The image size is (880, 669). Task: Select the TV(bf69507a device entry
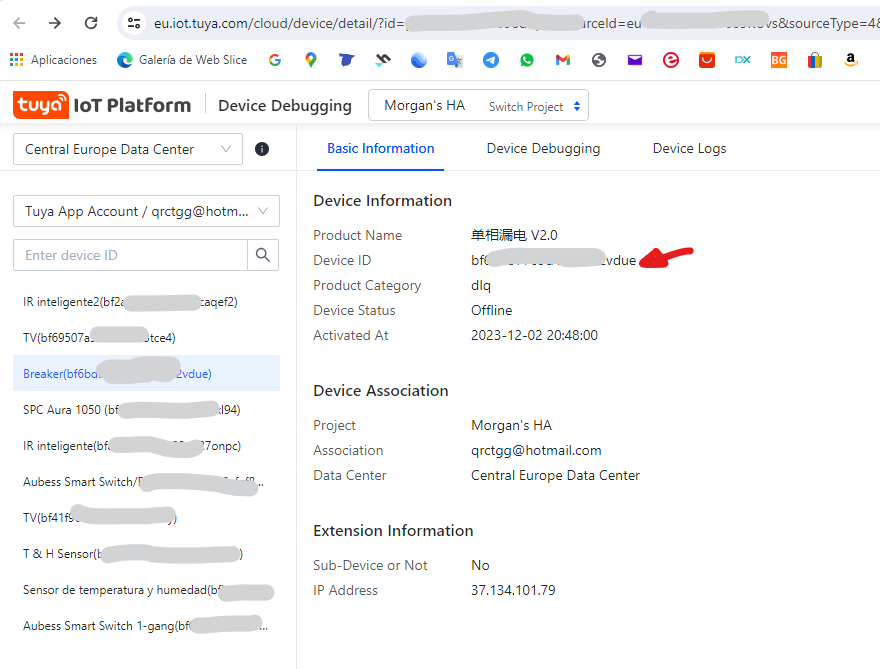[x=146, y=338]
